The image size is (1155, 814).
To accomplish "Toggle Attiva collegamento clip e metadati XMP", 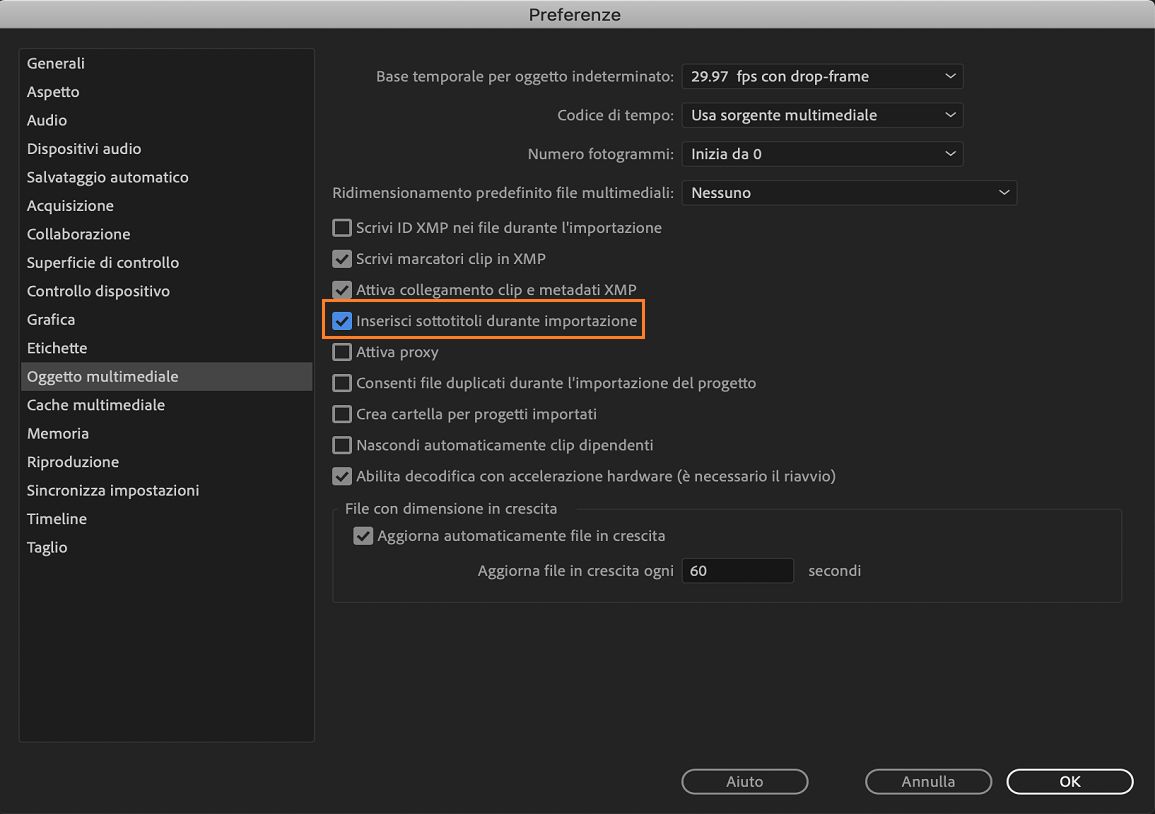I will click(x=342, y=290).
